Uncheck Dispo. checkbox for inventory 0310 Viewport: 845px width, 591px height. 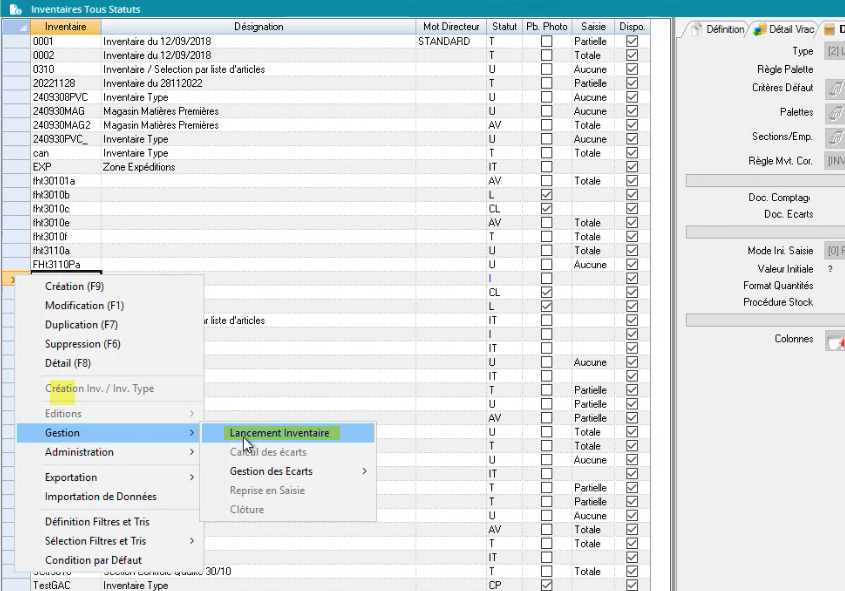631,70
